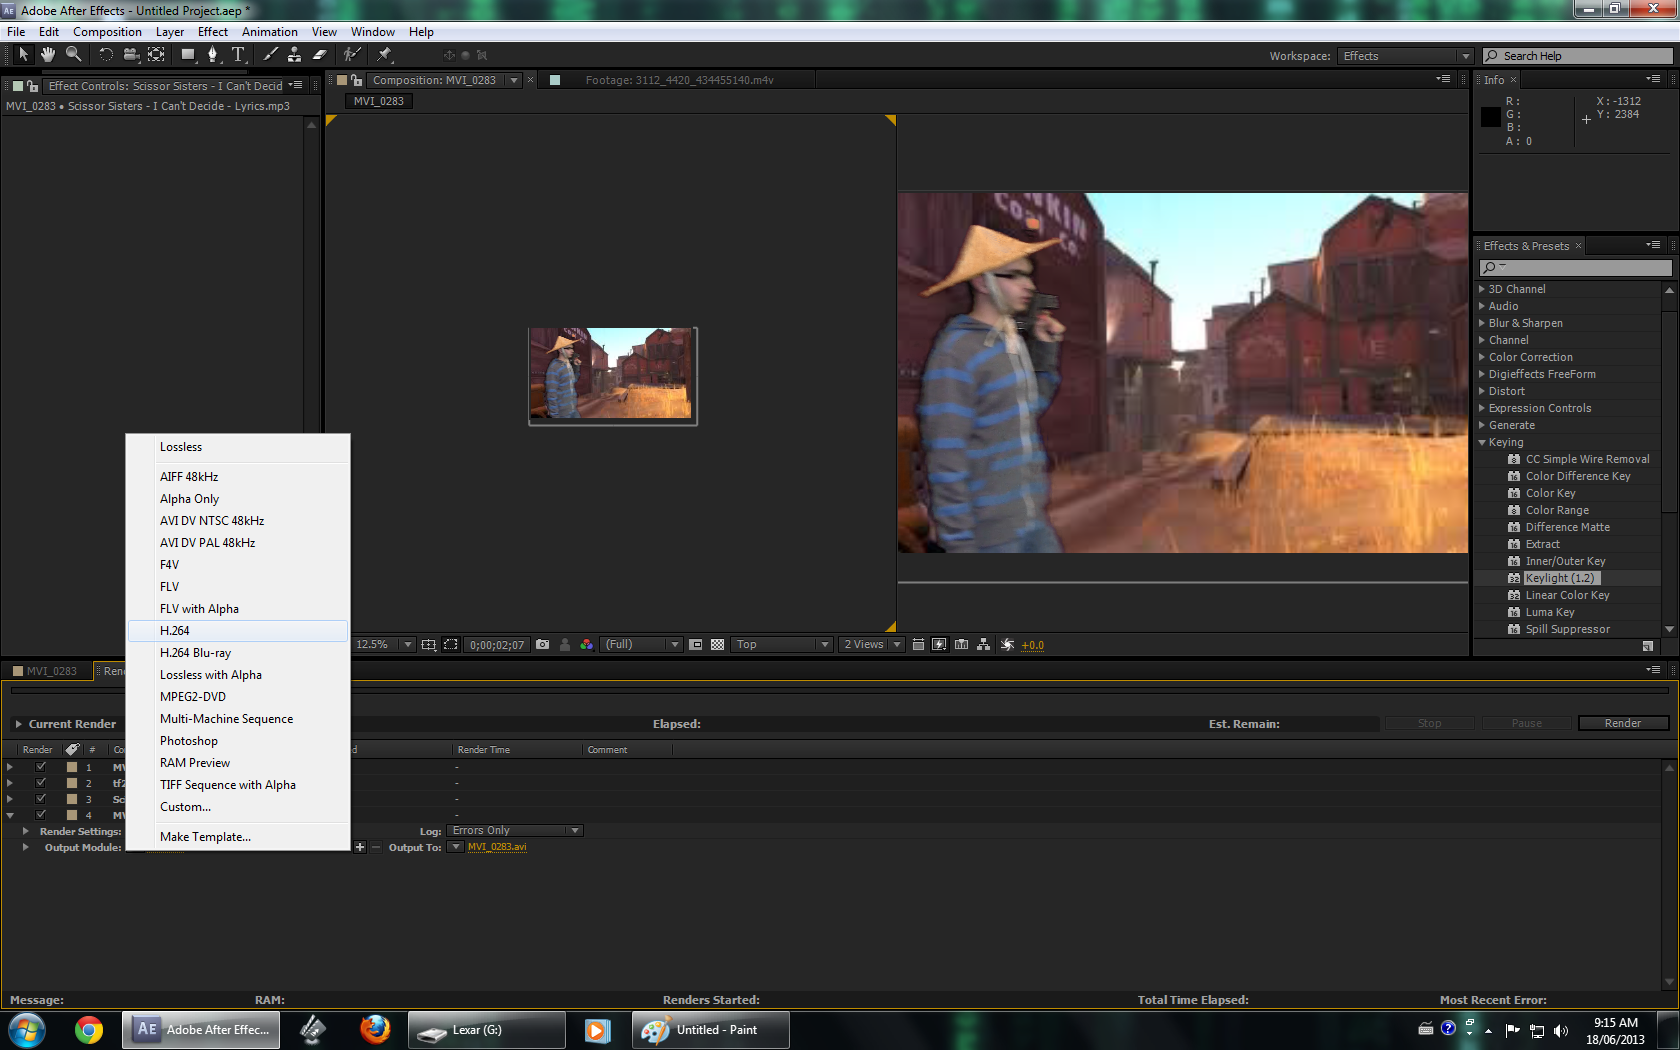
Task: Open the 2 Views layout dropdown
Action: (x=872, y=645)
